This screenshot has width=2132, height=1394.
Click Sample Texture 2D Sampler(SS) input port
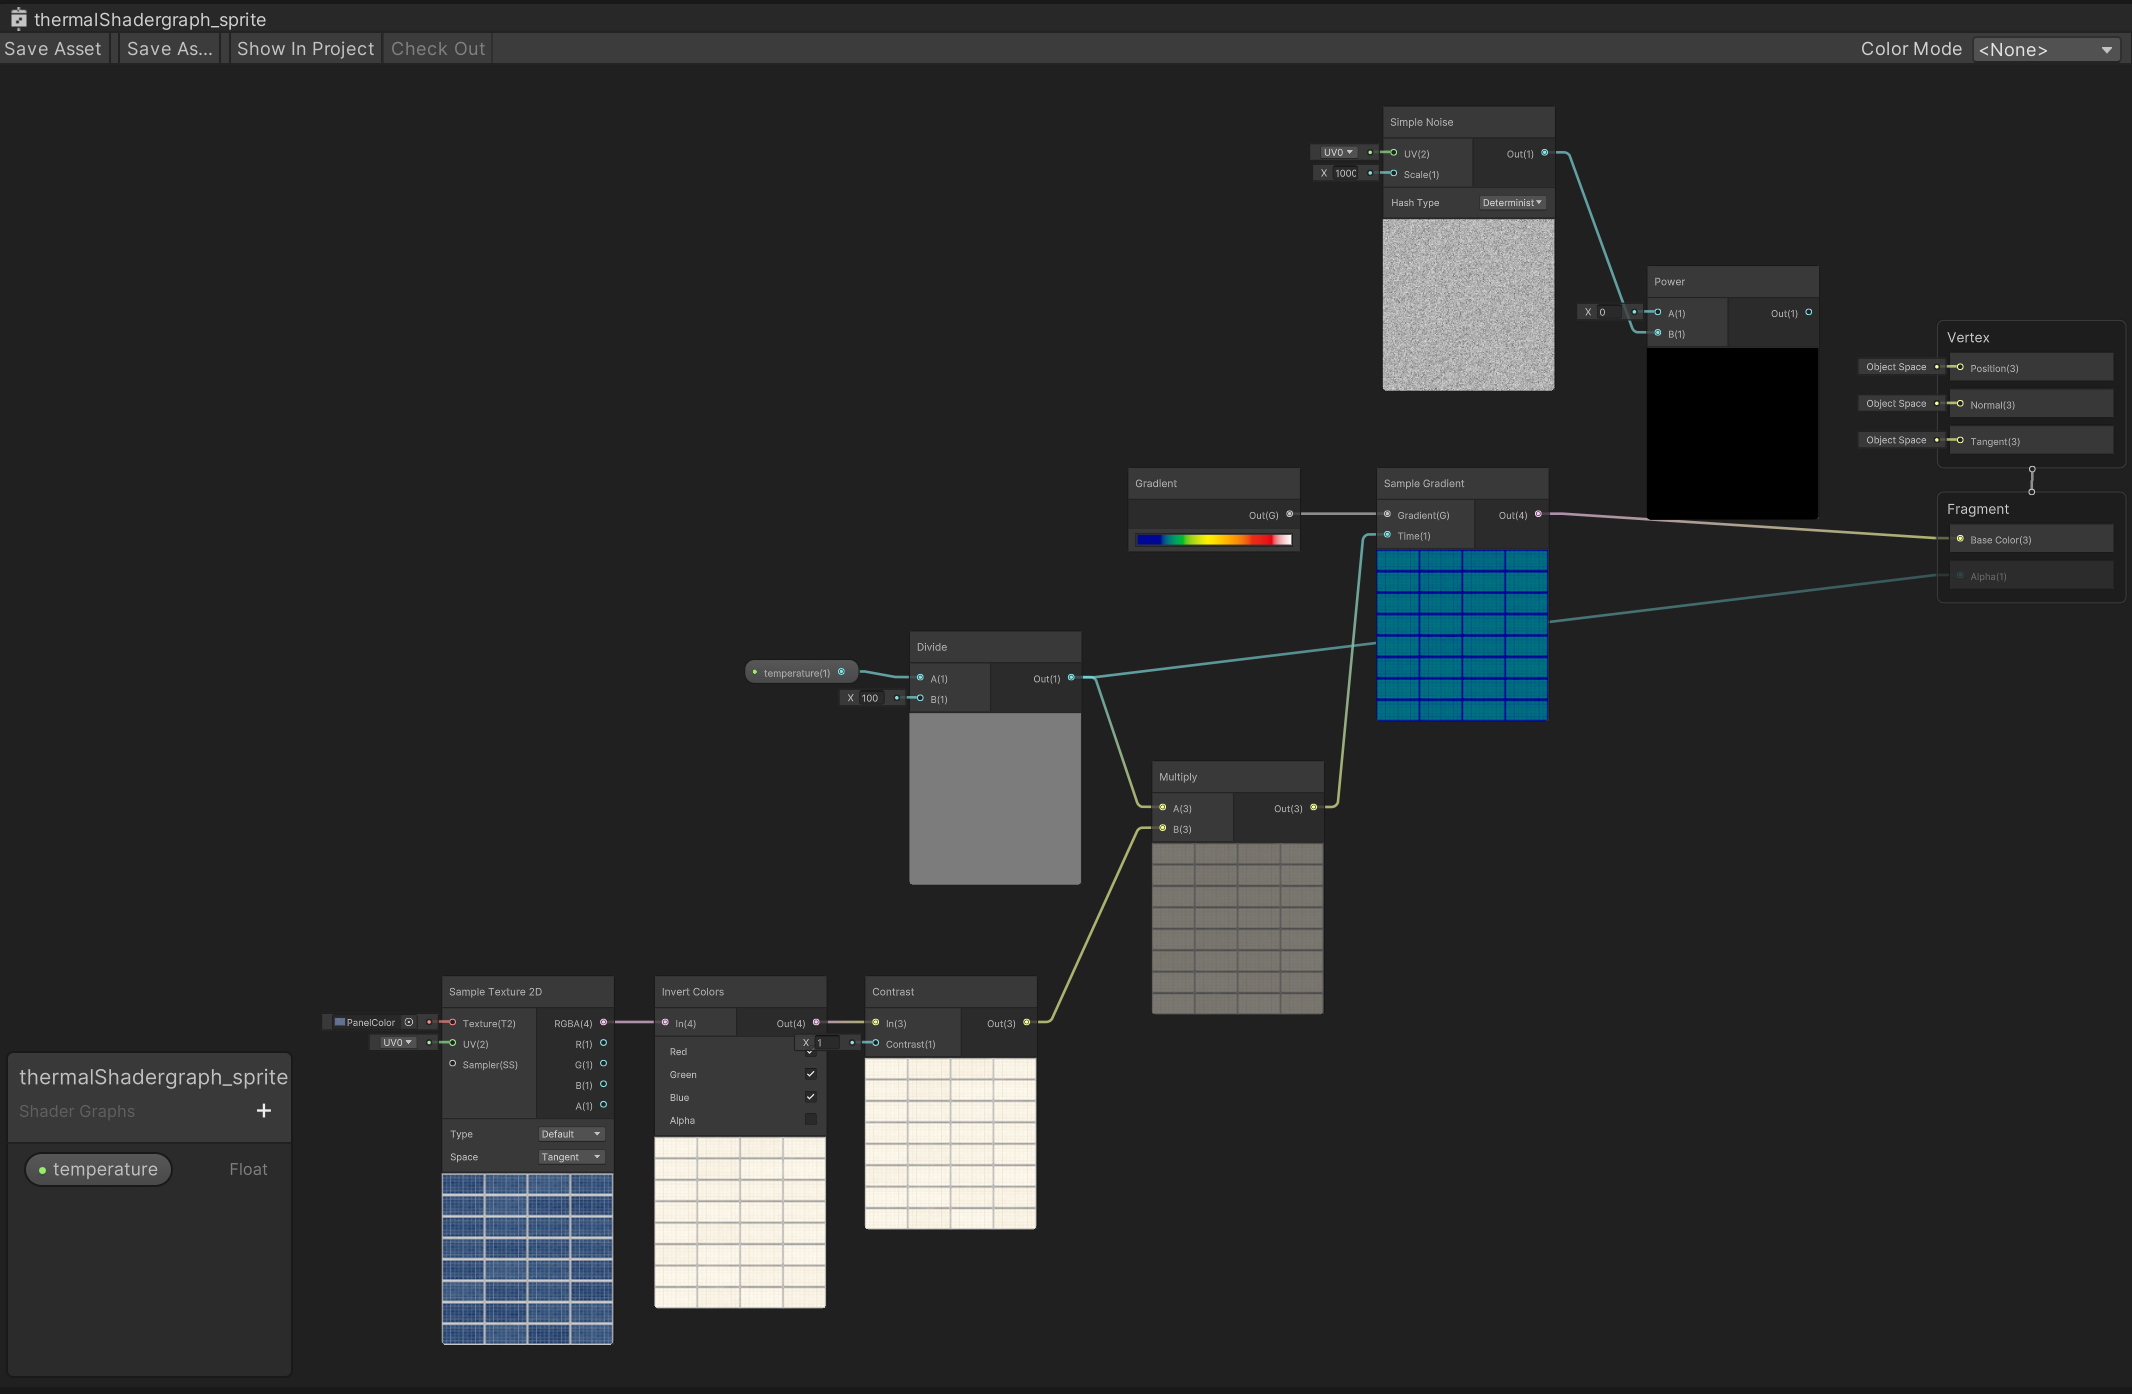453,1064
